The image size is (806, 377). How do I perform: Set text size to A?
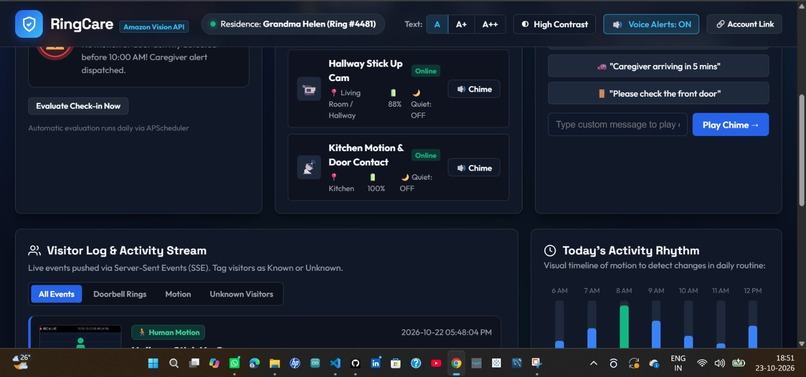click(437, 24)
